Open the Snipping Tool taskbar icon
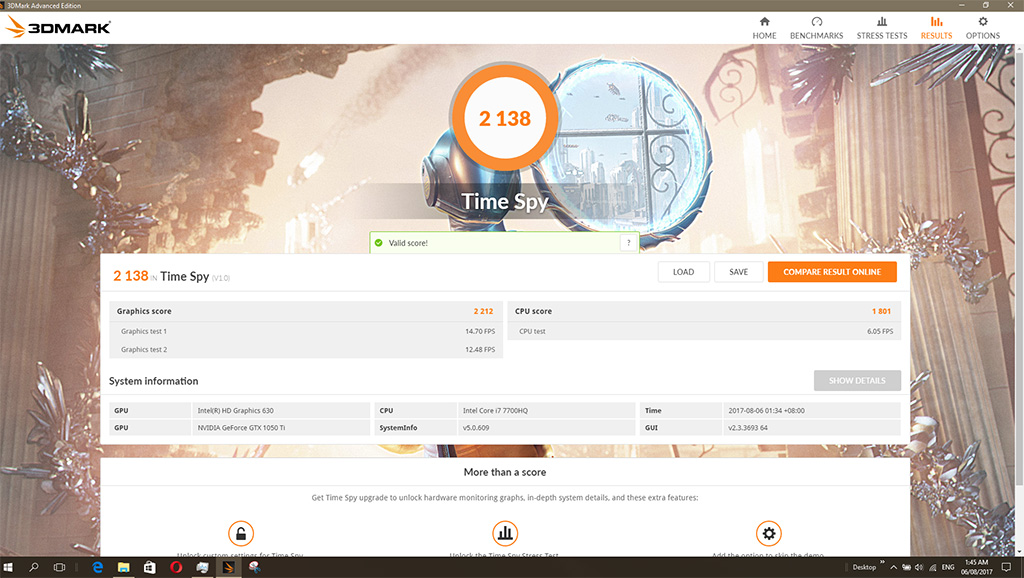The height and width of the screenshot is (578, 1024). point(254,567)
